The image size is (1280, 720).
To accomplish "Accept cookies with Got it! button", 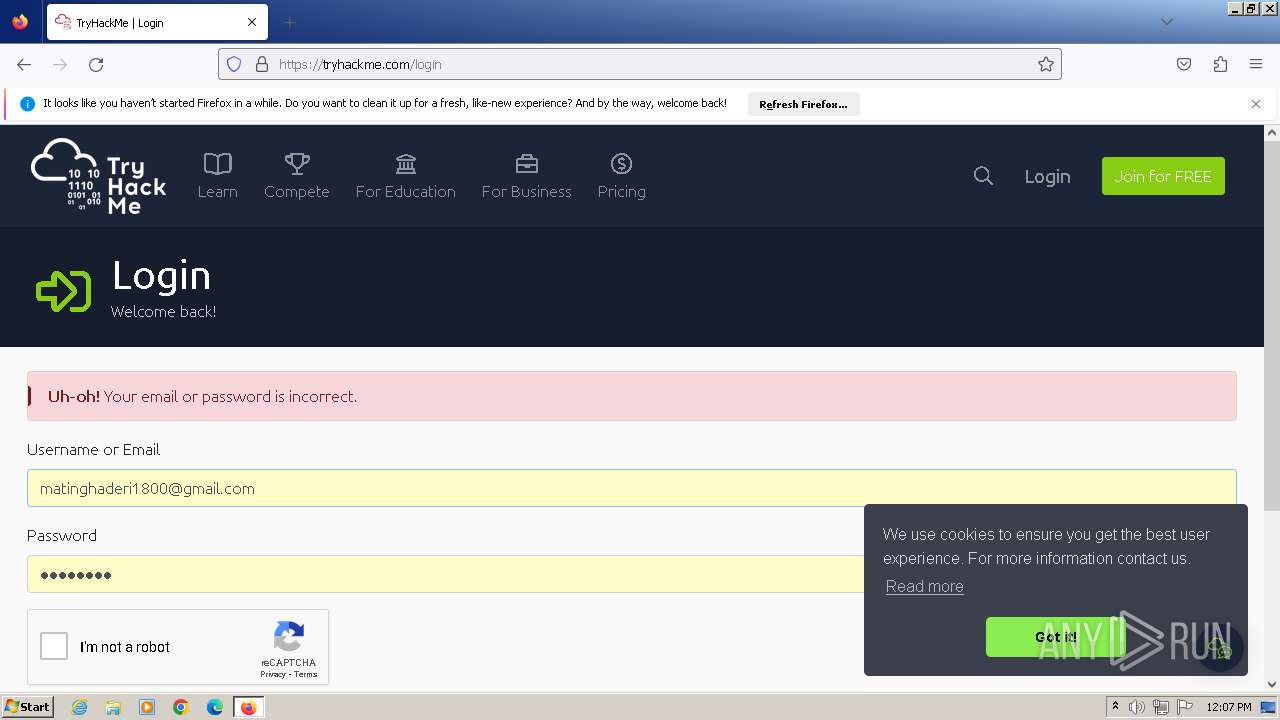I will [x=1056, y=637].
